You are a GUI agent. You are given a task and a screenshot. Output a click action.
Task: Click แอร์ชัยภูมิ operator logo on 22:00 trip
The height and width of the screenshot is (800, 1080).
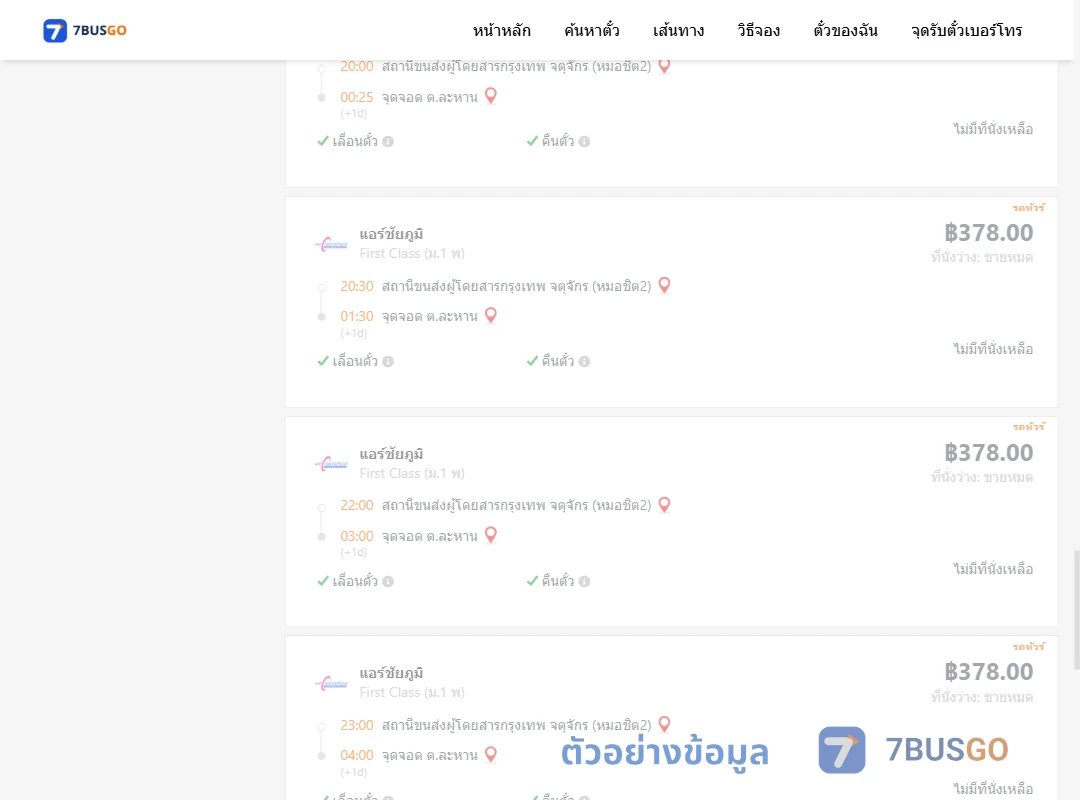pos(331,464)
